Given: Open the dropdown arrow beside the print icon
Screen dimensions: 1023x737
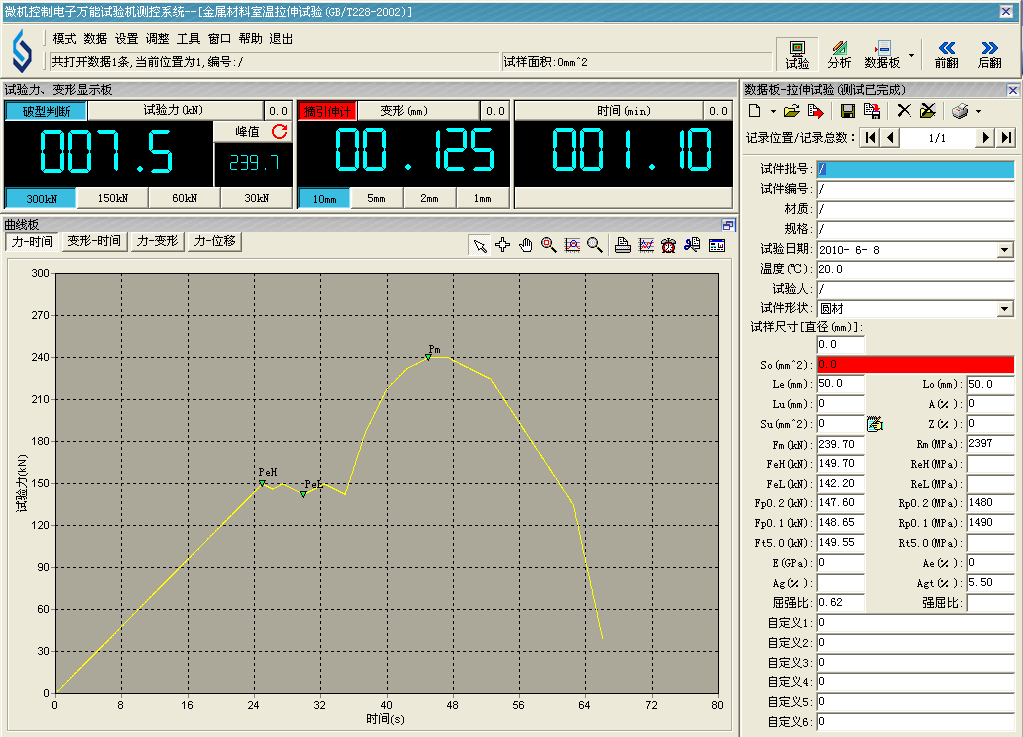Looking at the screenshot, I should click(x=978, y=111).
